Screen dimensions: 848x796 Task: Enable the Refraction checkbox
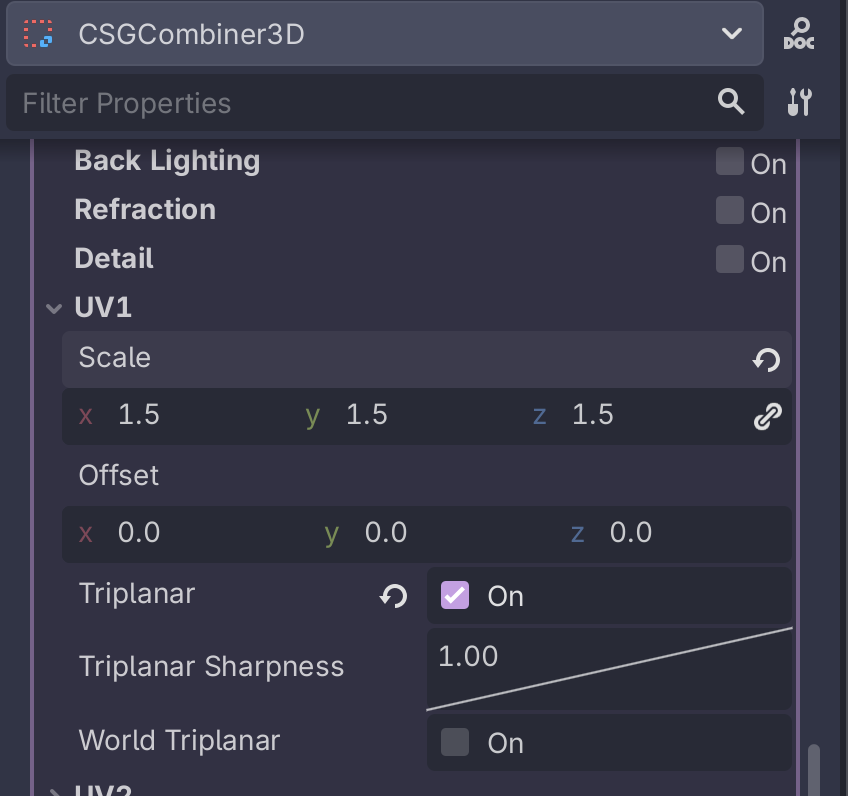(x=730, y=211)
